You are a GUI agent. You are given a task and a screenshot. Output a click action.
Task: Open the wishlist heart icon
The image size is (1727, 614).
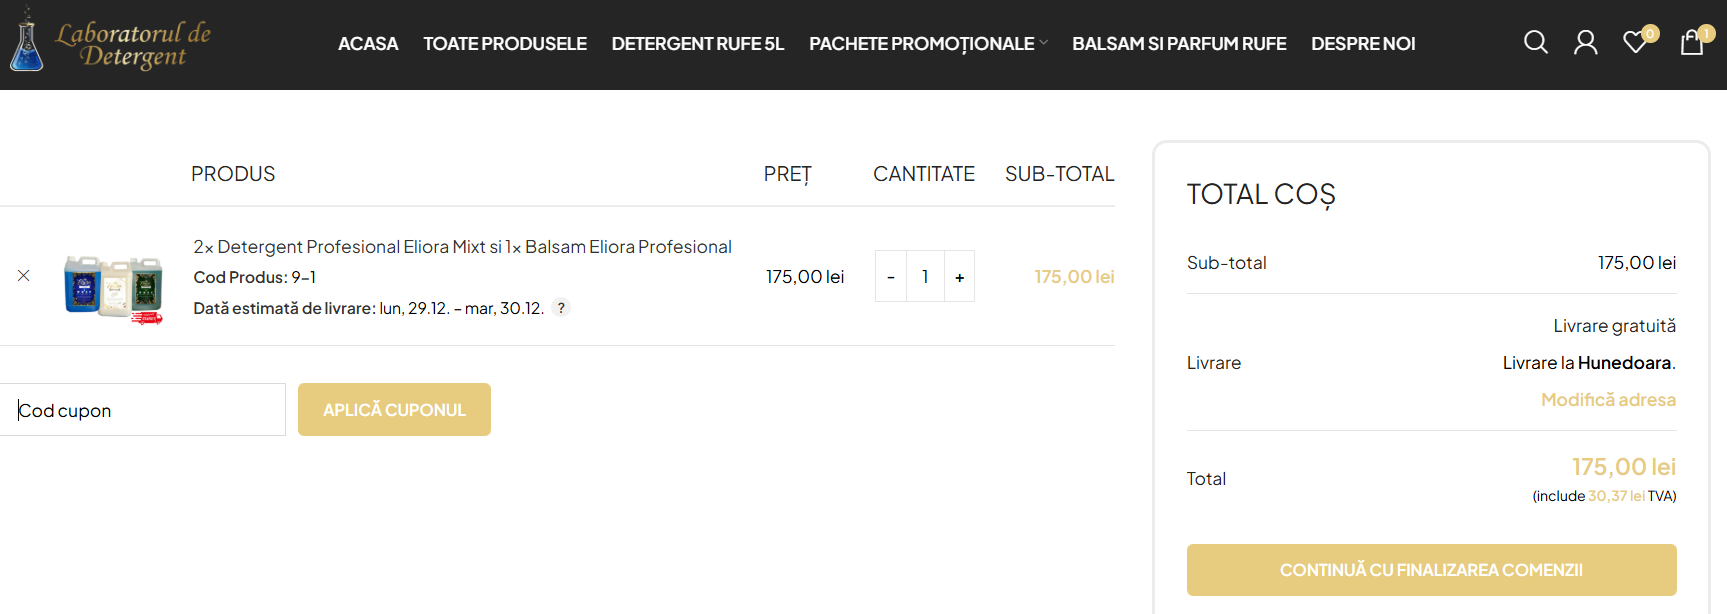tap(1635, 42)
